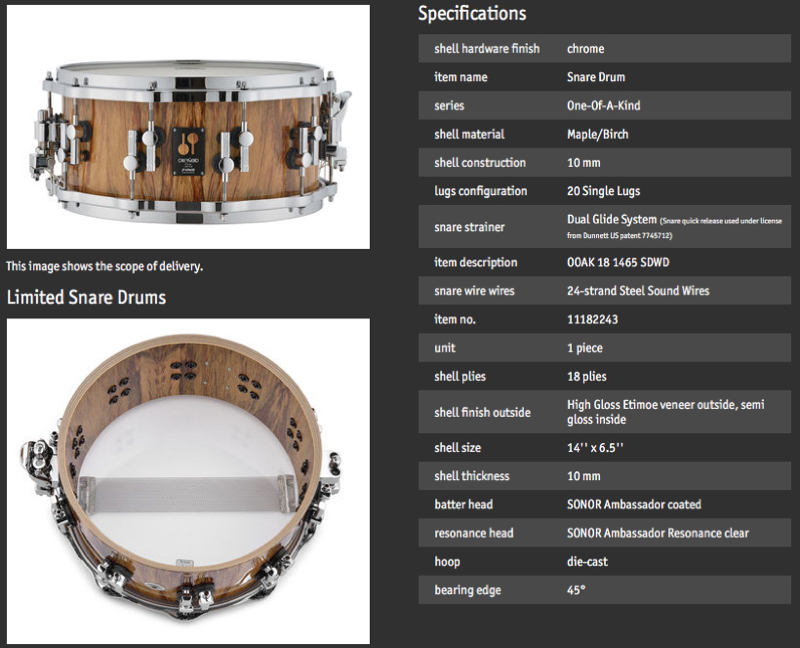This screenshot has width=800, height=648.
Task: Select the 10 mm shell construction value
Action: click(584, 163)
